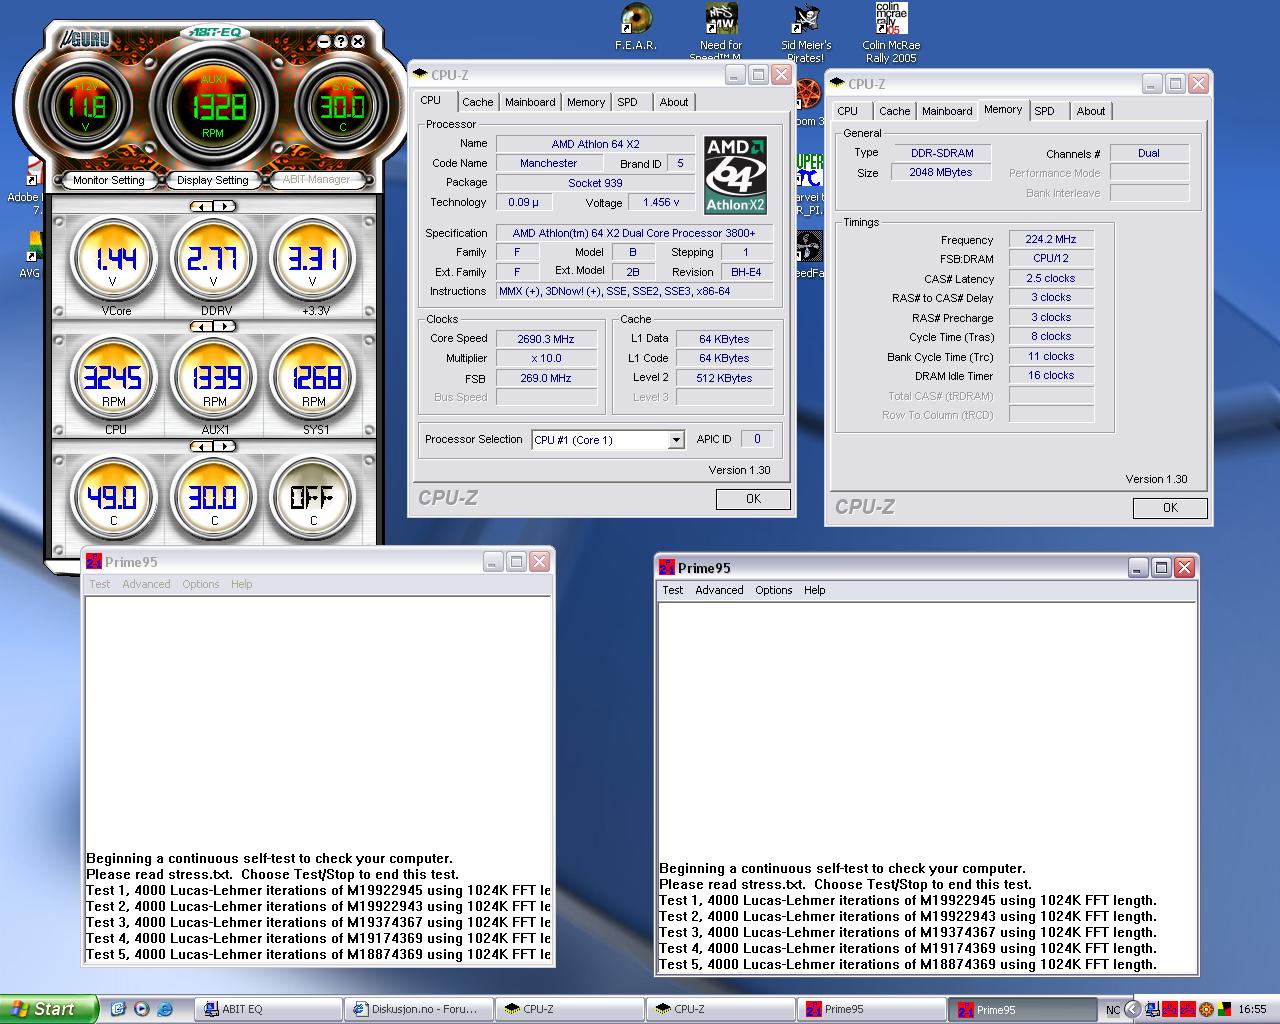Switch to Cache tab in left CPU-Z
This screenshot has width=1280, height=1024.
coord(477,102)
